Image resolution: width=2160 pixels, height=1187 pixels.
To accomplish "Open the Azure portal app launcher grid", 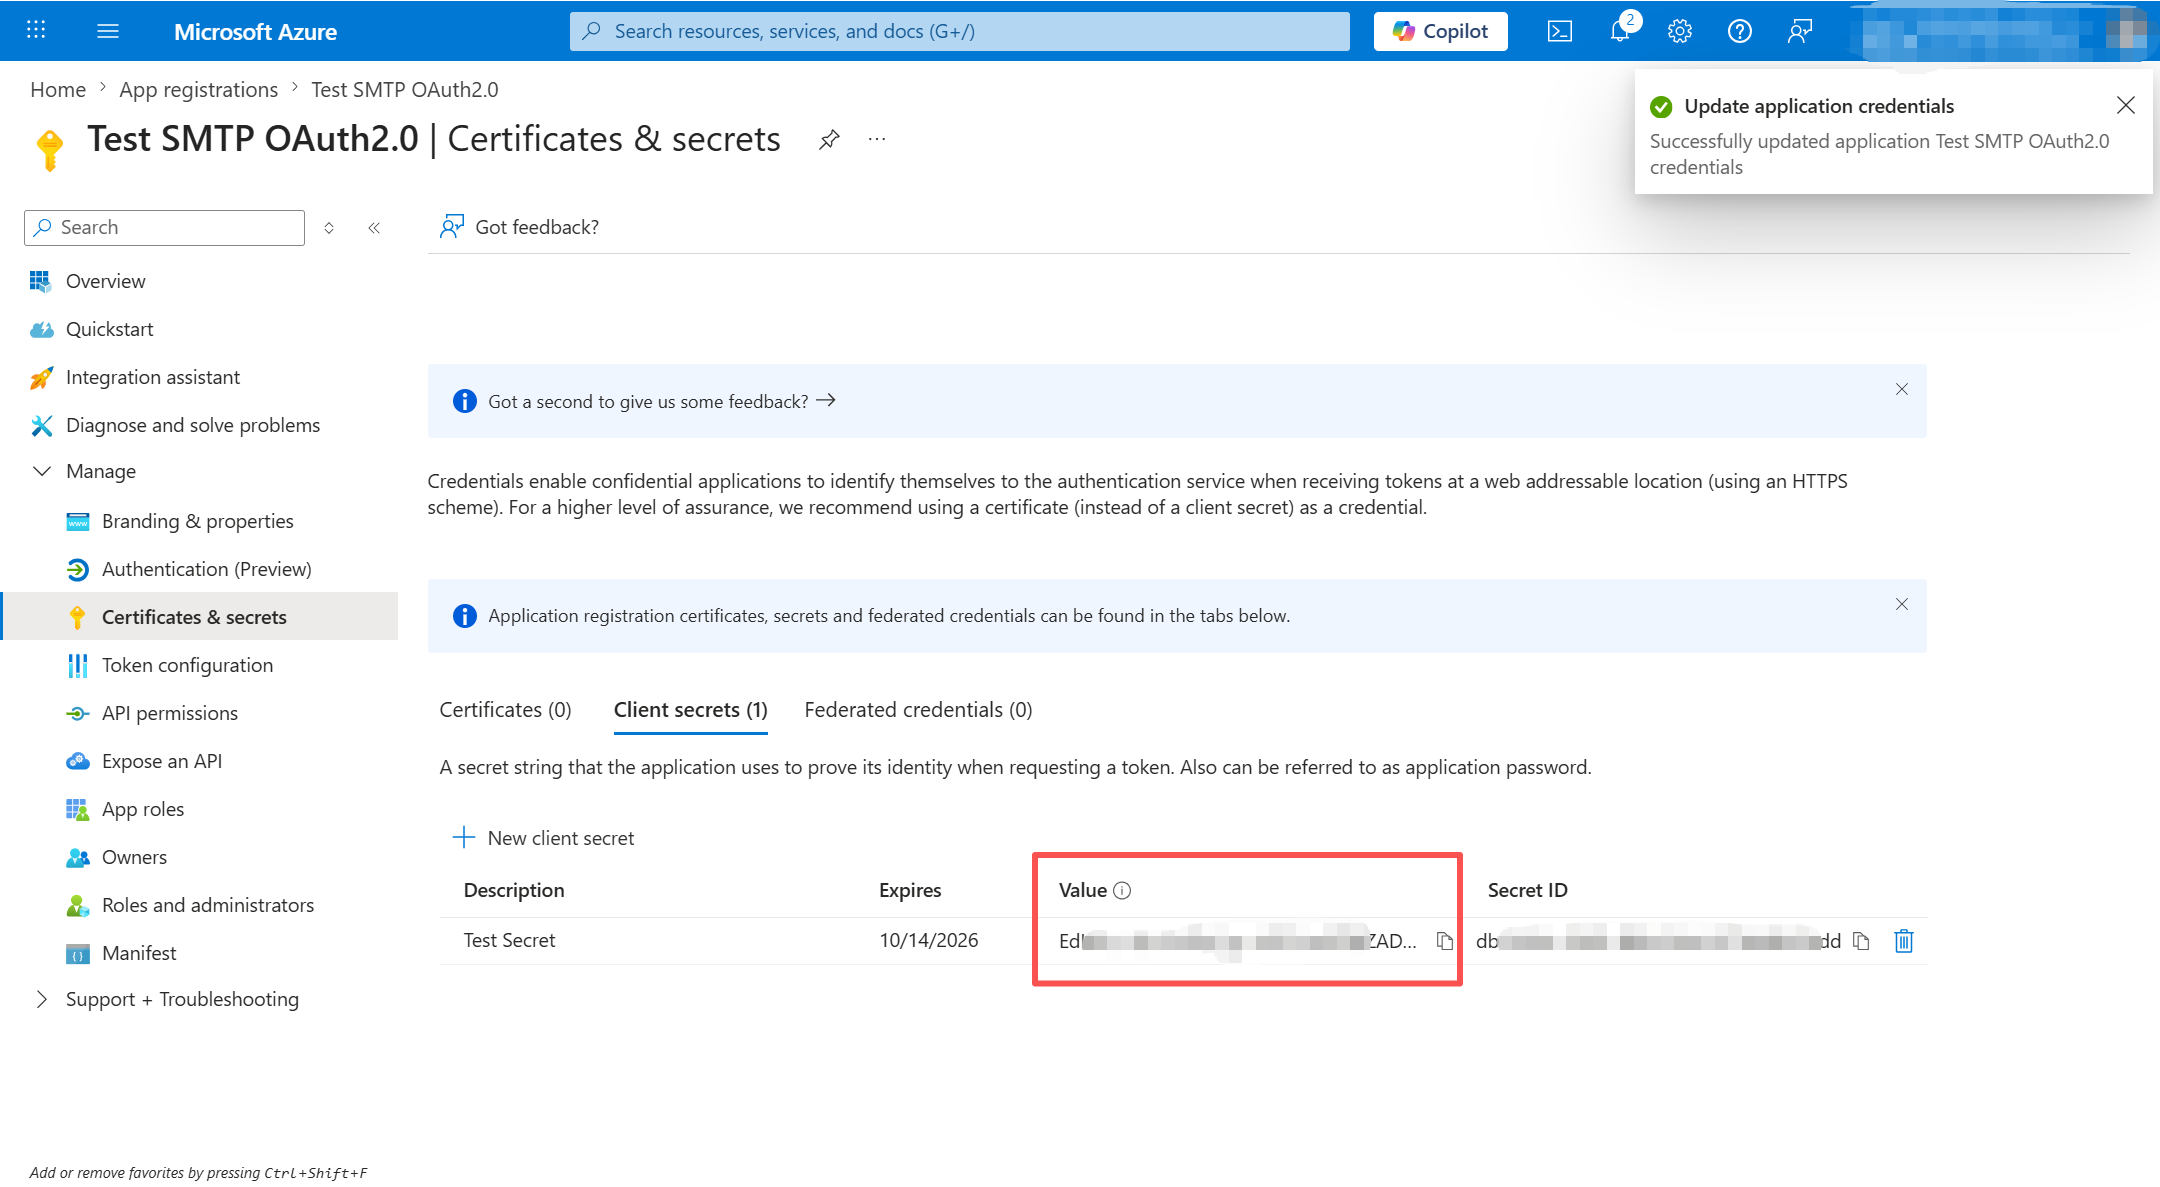I will (x=36, y=30).
